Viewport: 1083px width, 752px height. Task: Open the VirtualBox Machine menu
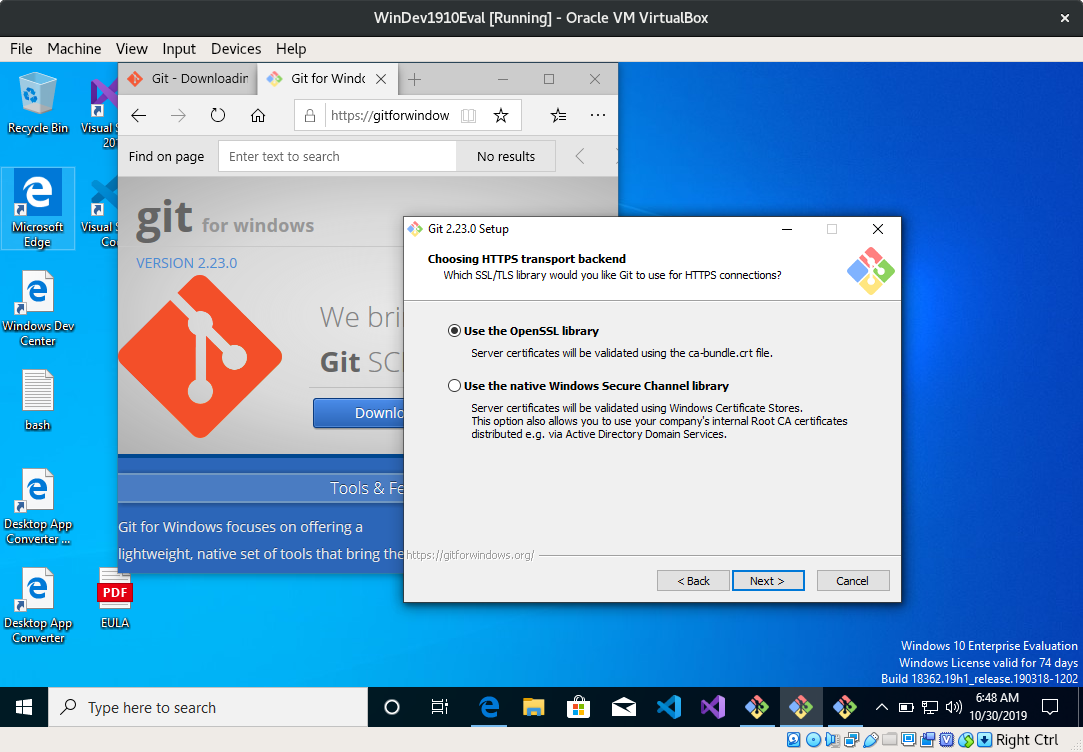(74, 48)
